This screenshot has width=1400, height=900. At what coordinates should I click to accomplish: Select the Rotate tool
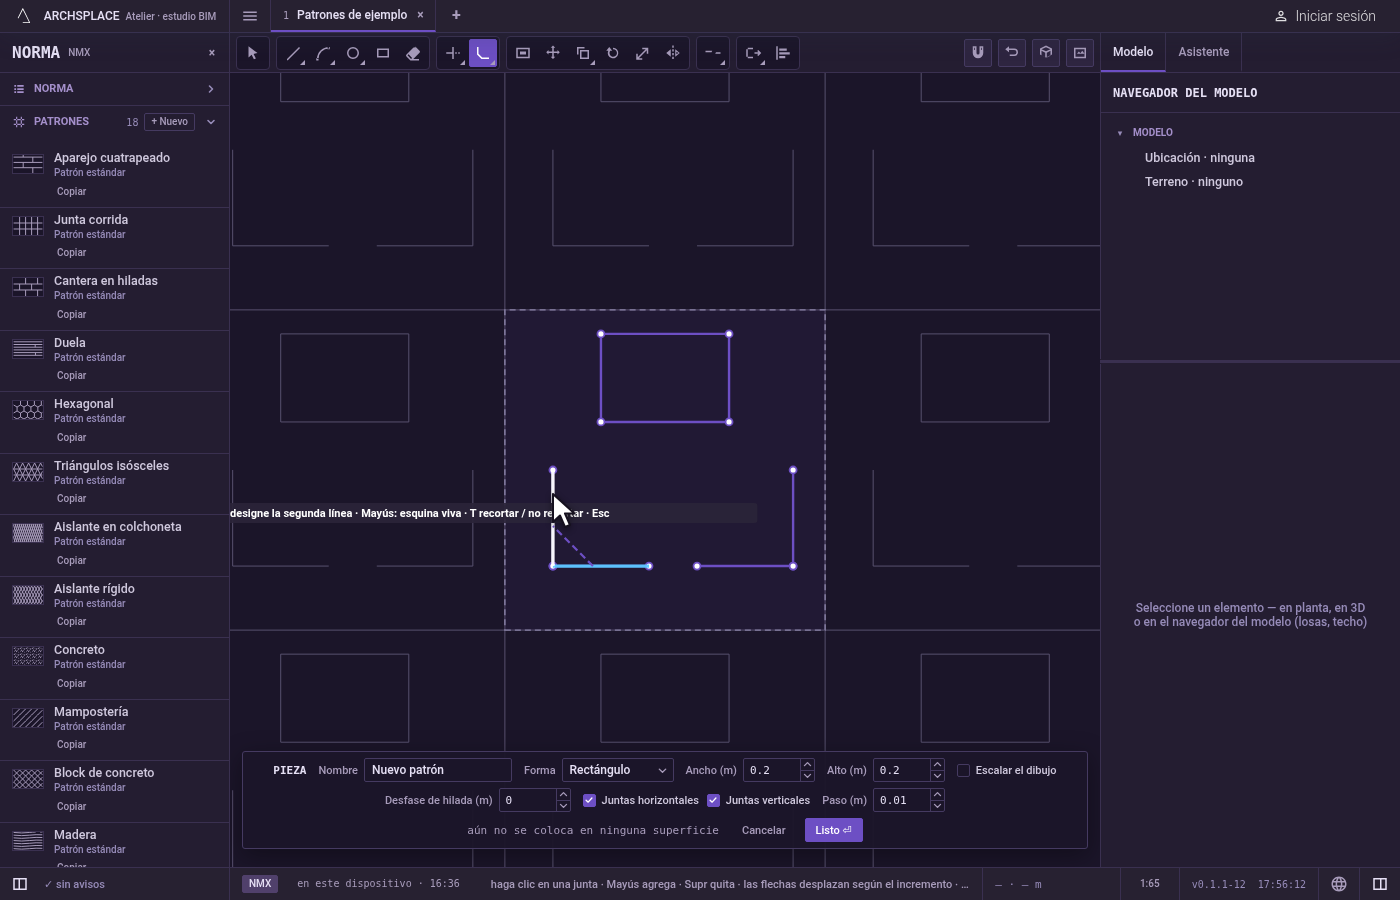[613, 53]
